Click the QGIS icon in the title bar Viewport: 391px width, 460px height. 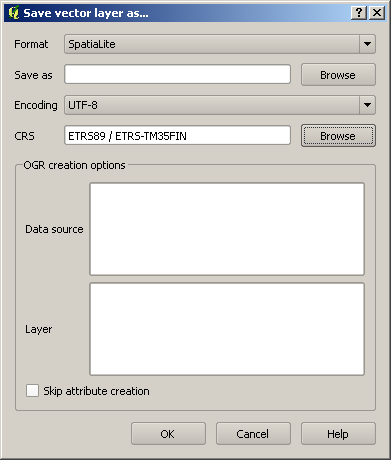pos(14,13)
